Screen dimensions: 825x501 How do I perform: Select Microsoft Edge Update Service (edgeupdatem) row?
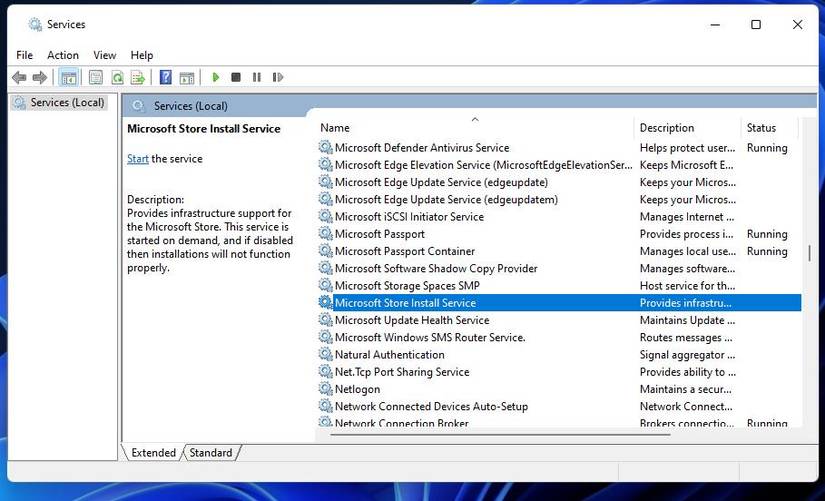tap(559, 199)
